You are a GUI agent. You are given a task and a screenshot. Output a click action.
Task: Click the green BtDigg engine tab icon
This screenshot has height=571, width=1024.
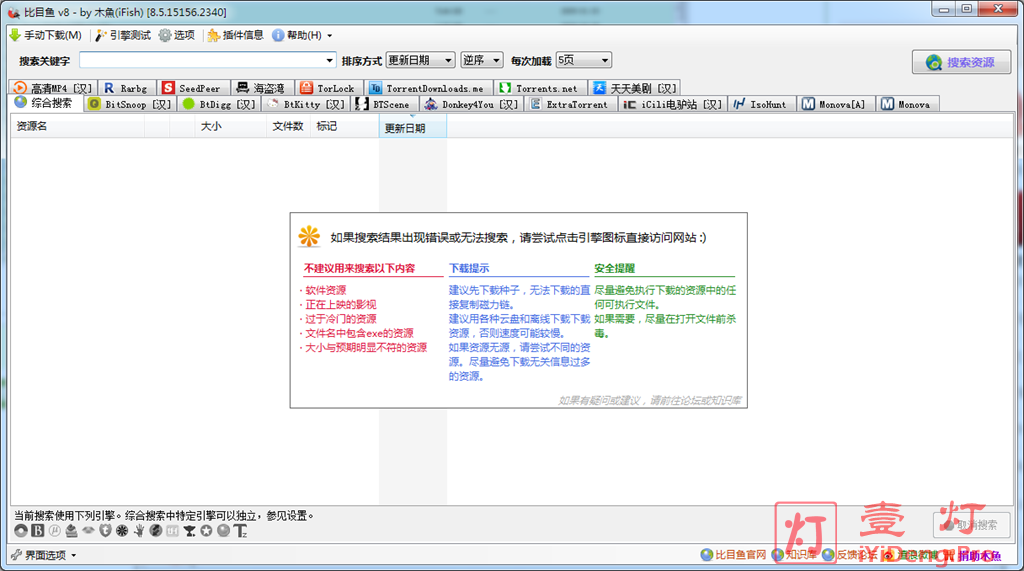click(x=189, y=104)
